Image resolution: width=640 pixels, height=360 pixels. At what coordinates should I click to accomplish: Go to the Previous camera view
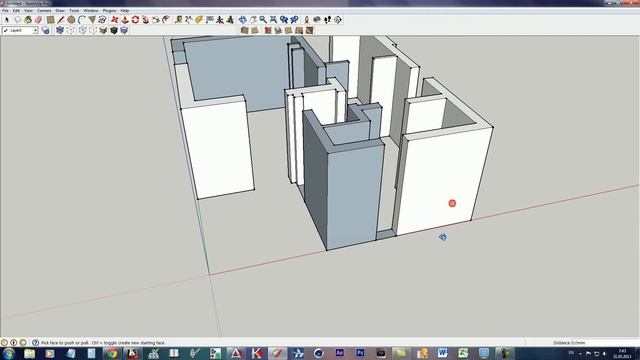pyautogui.click(x=284, y=20)
